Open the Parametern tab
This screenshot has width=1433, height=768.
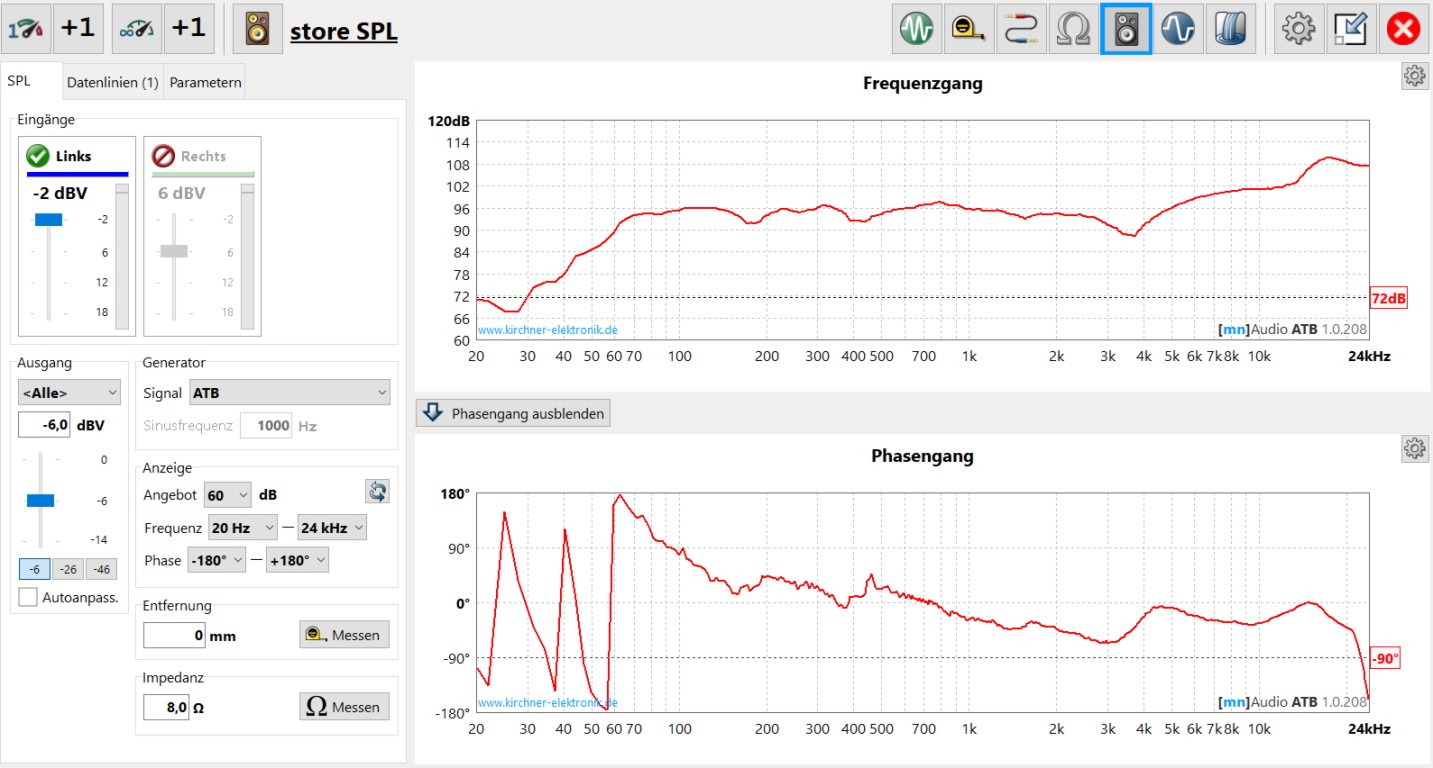205,83
